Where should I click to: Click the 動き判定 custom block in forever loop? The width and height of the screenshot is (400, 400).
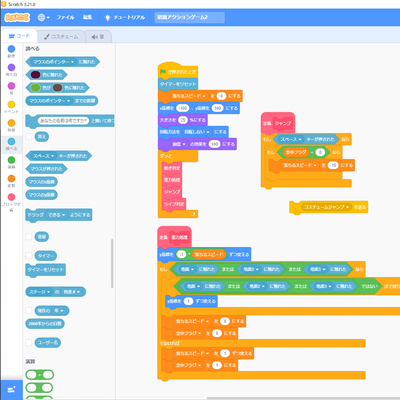[172, 168]
